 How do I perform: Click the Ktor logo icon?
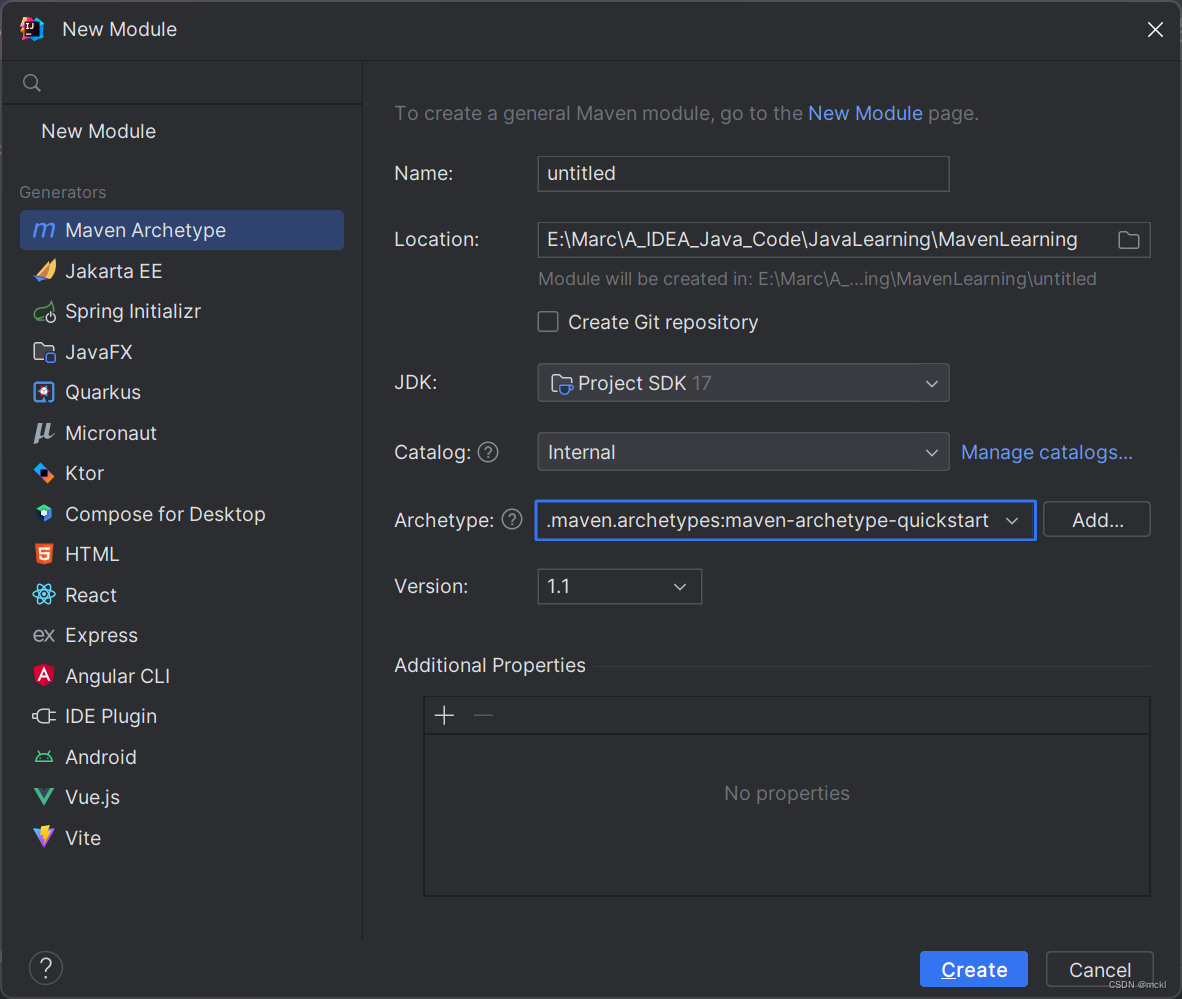(44, 473)
